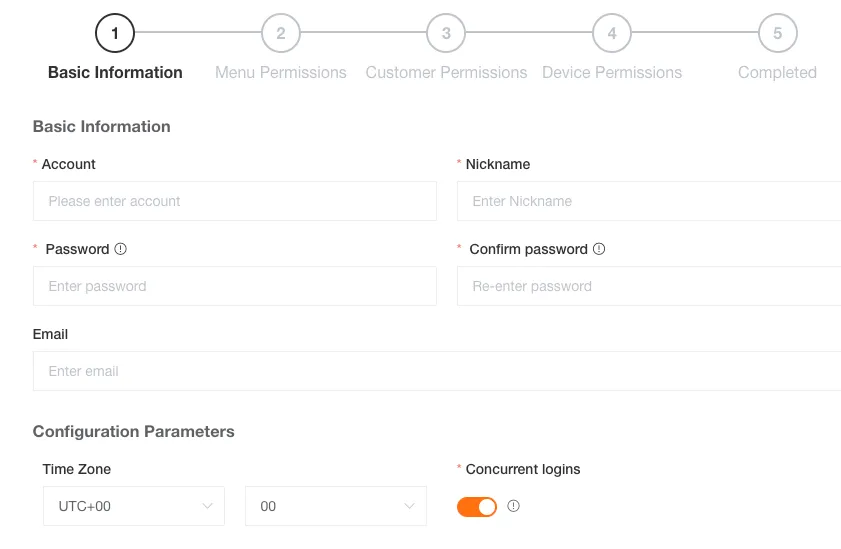This screenshot has width=841, height=549.
Task: Select the Email input box
Action: 436,371
